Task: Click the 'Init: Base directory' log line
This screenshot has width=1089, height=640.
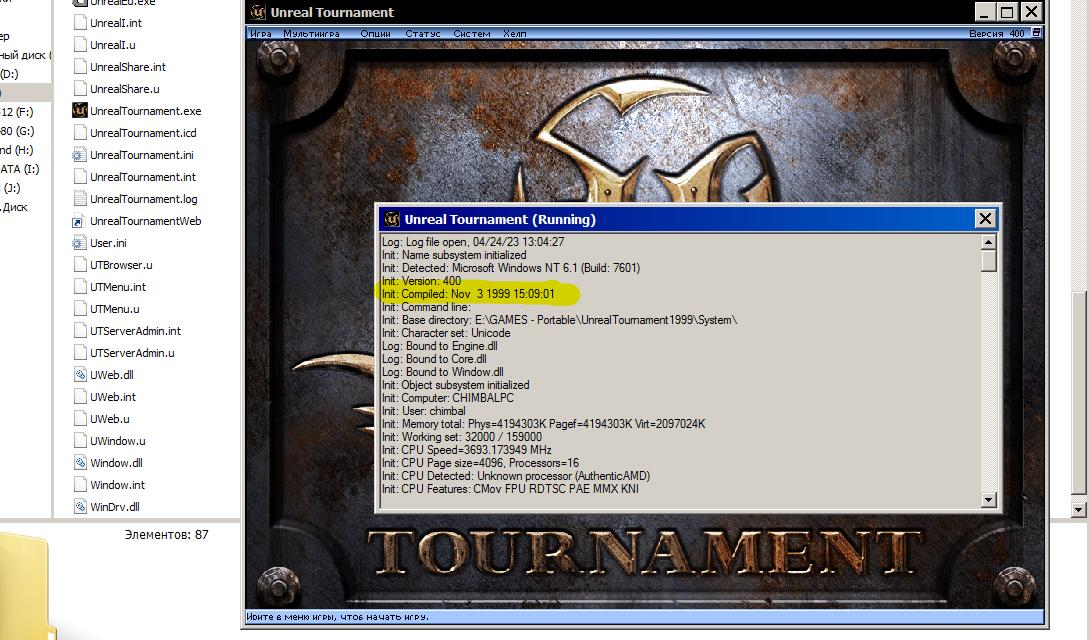Action: [560, 320]
